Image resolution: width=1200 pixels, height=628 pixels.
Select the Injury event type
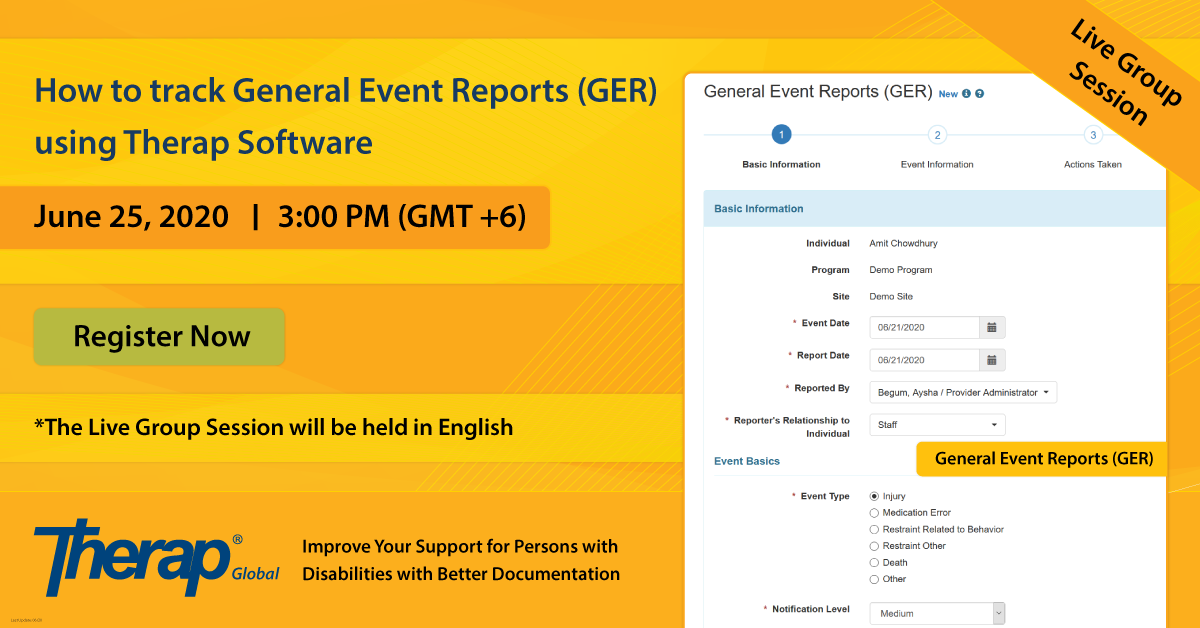coord(875,496)
